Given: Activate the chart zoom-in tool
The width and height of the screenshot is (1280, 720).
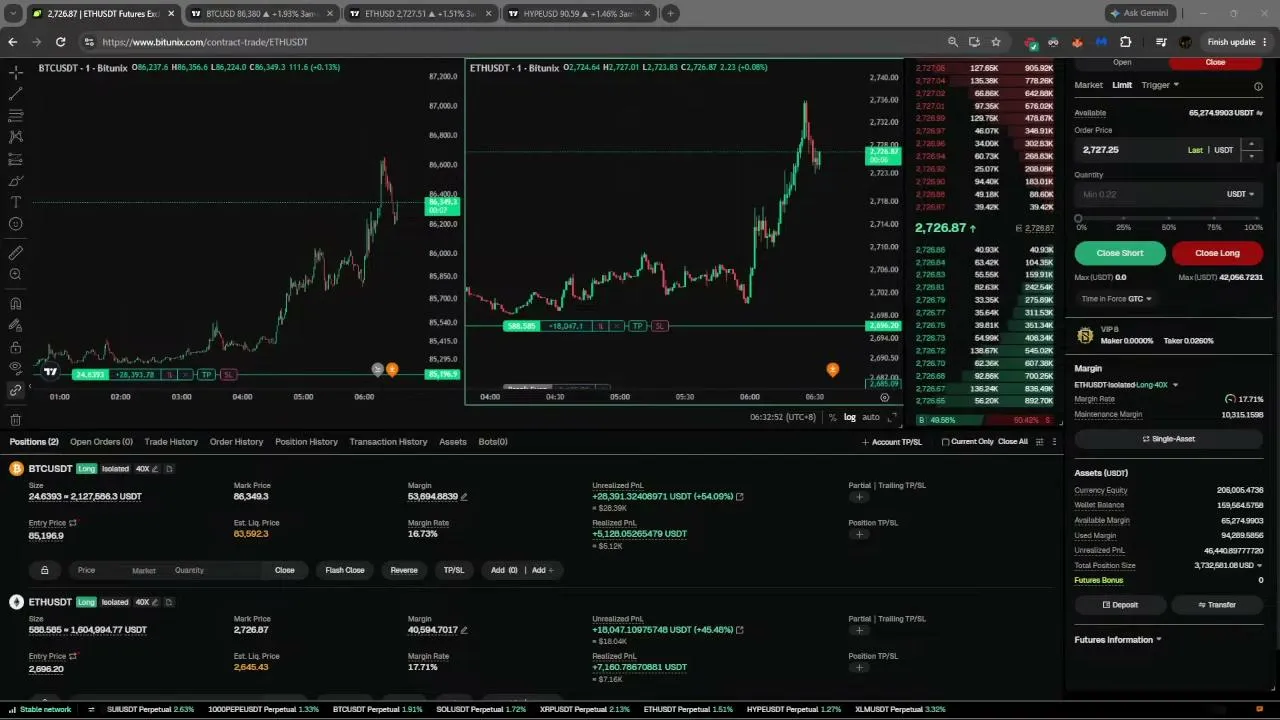Looking at the screenshot, I should click(16, 275).
